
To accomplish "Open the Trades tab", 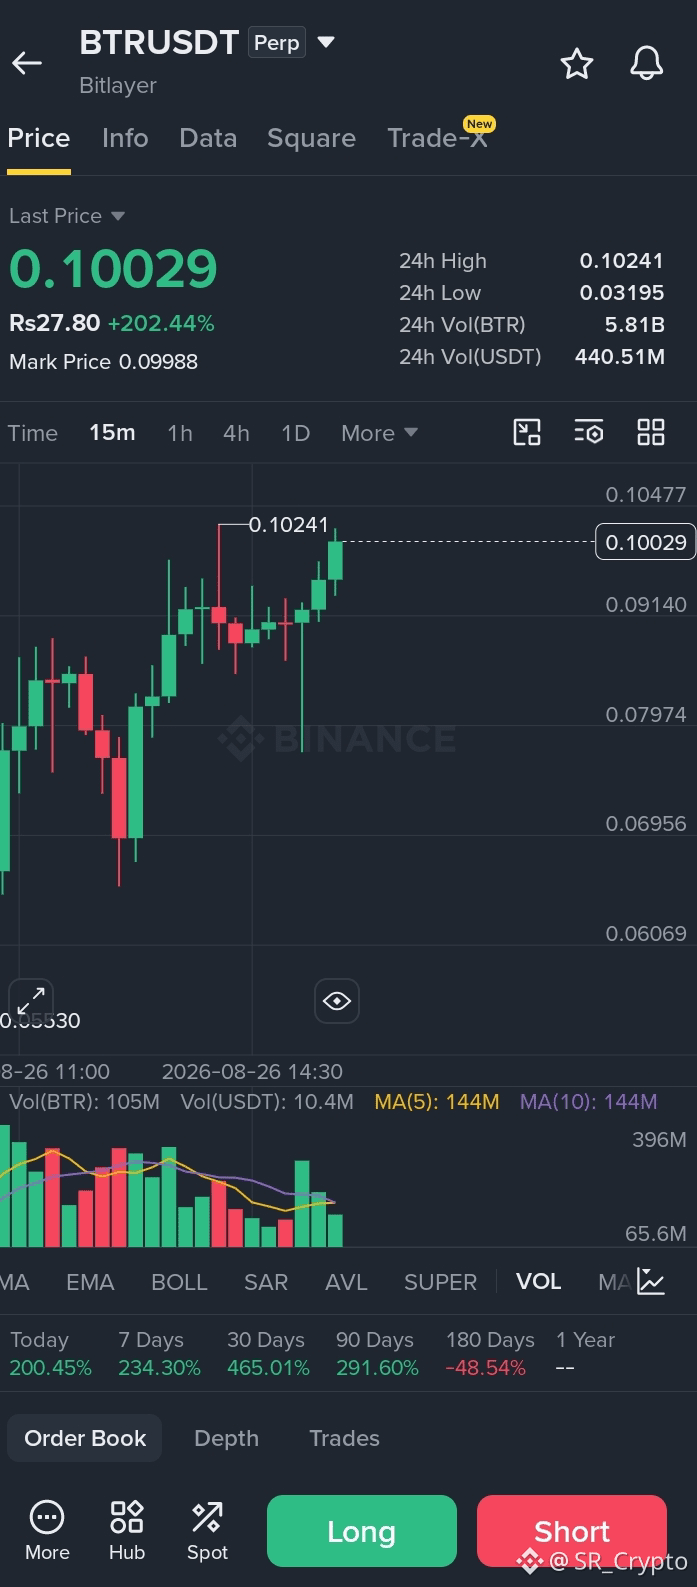I will click(x=344, y=1438).
